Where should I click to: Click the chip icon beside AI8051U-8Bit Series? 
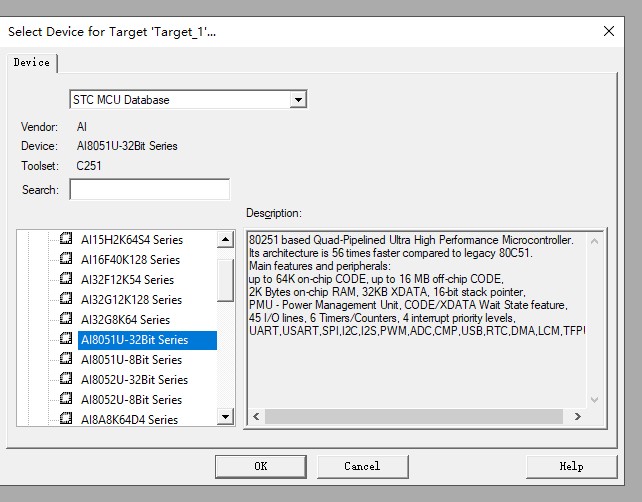66,358
